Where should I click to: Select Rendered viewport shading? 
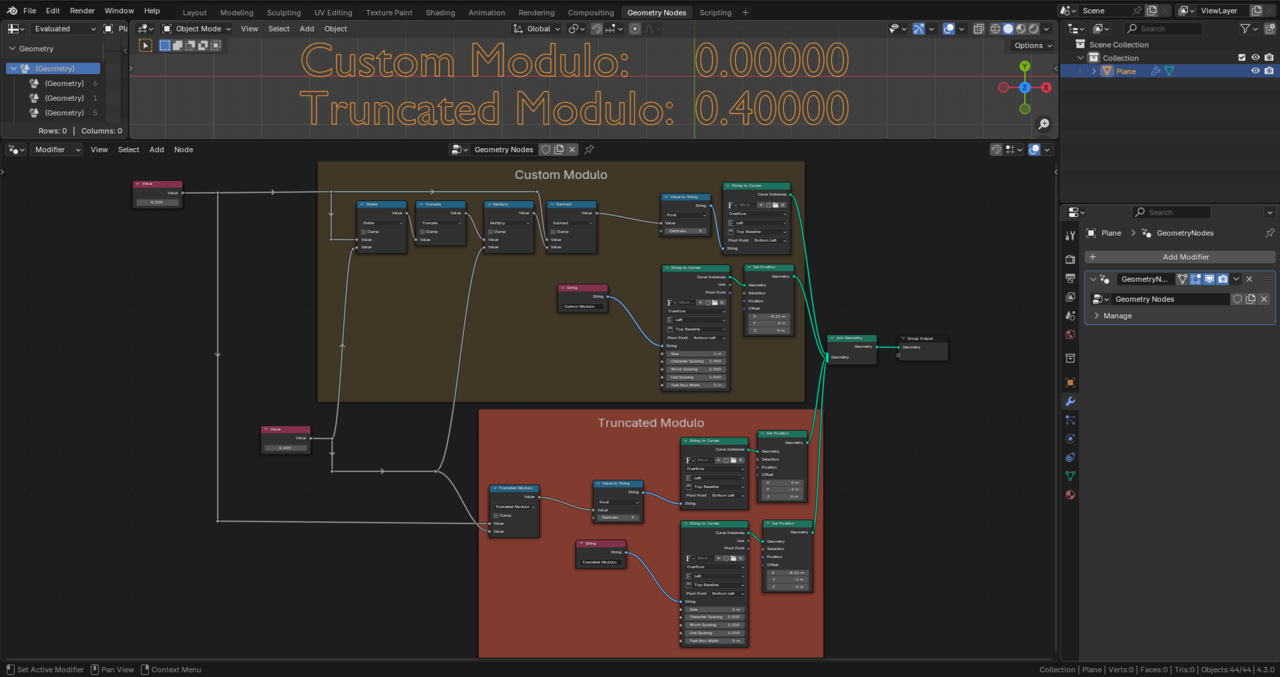1035,29
